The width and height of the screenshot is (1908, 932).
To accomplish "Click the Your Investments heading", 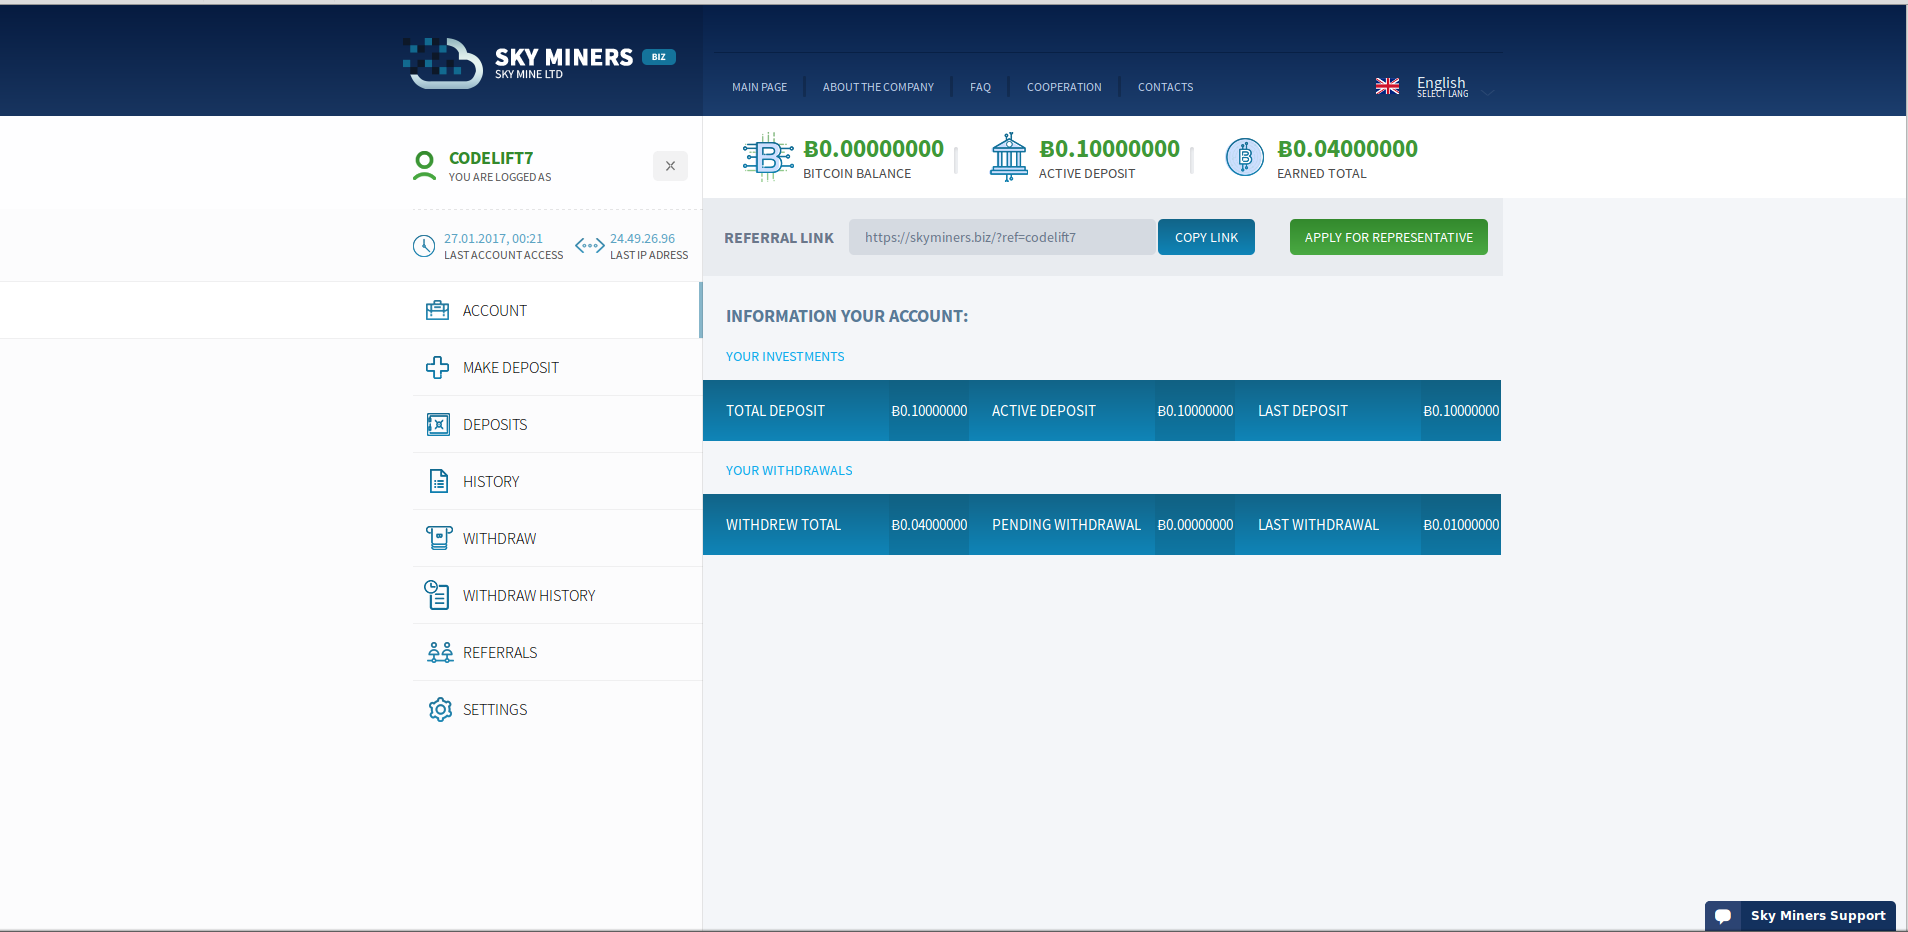I will [785, 357].
